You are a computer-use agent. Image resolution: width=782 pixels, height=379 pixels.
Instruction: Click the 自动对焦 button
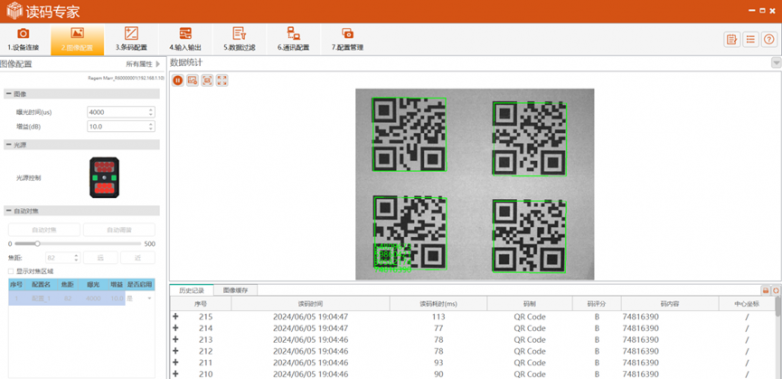(x=44, y=230)
